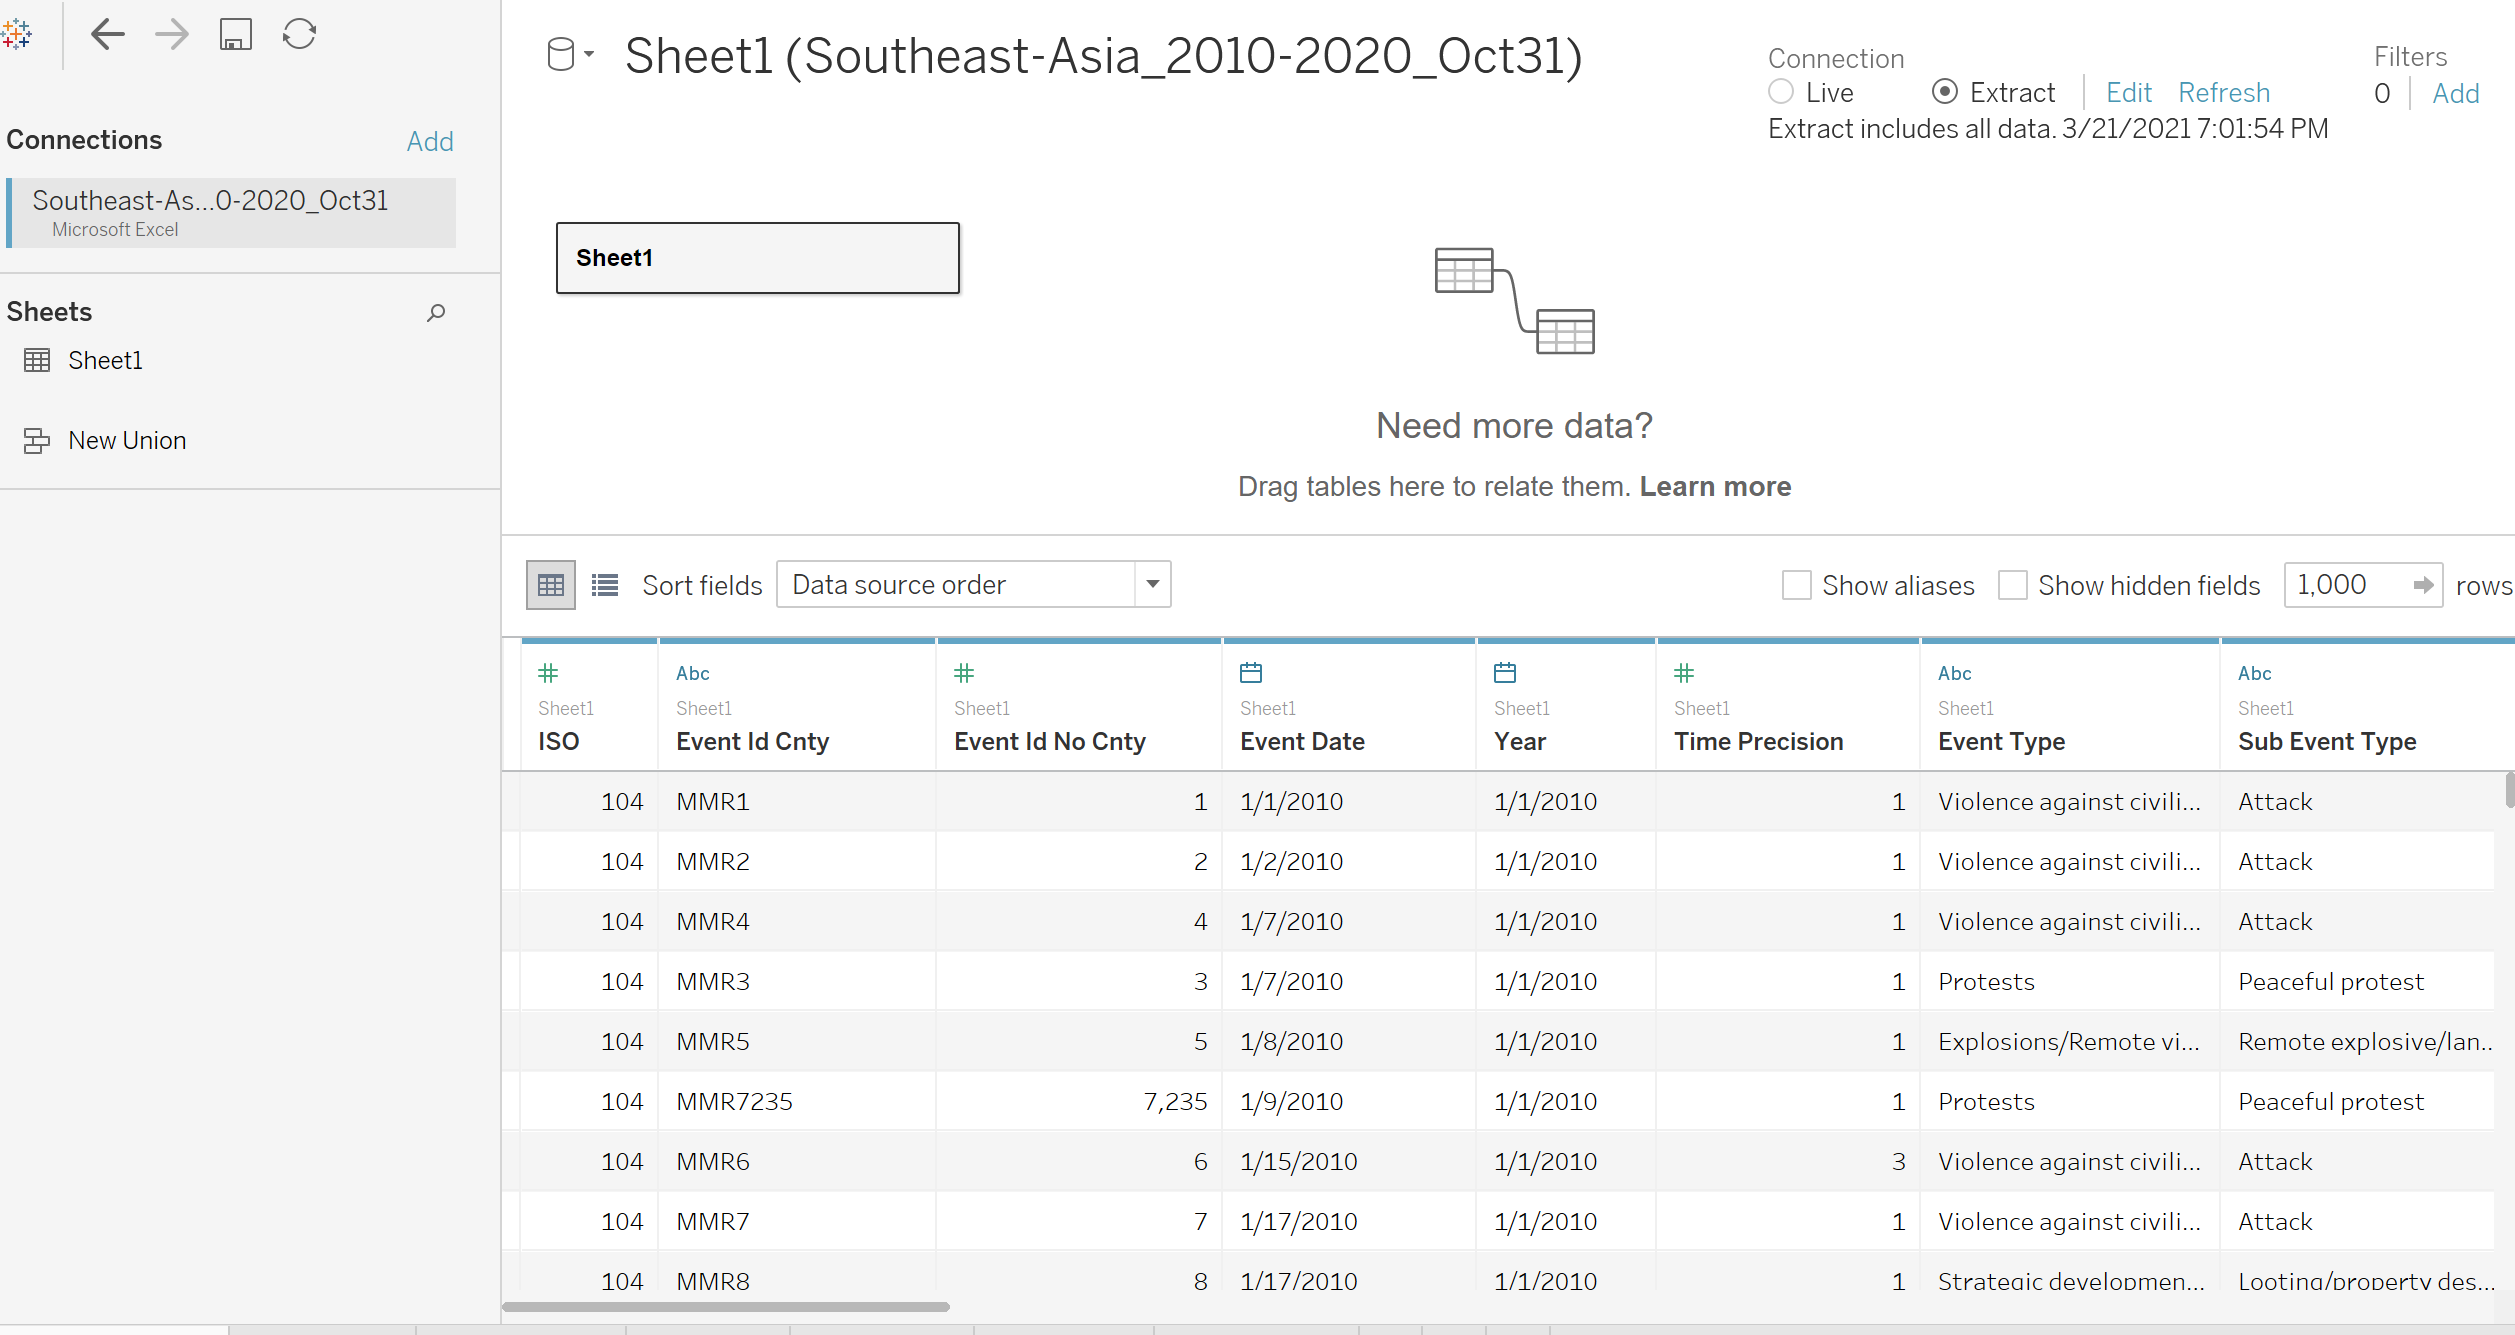Click the refresh data source icon
This screenshot has height=1335, width=2515.
[x=299, y=35]
